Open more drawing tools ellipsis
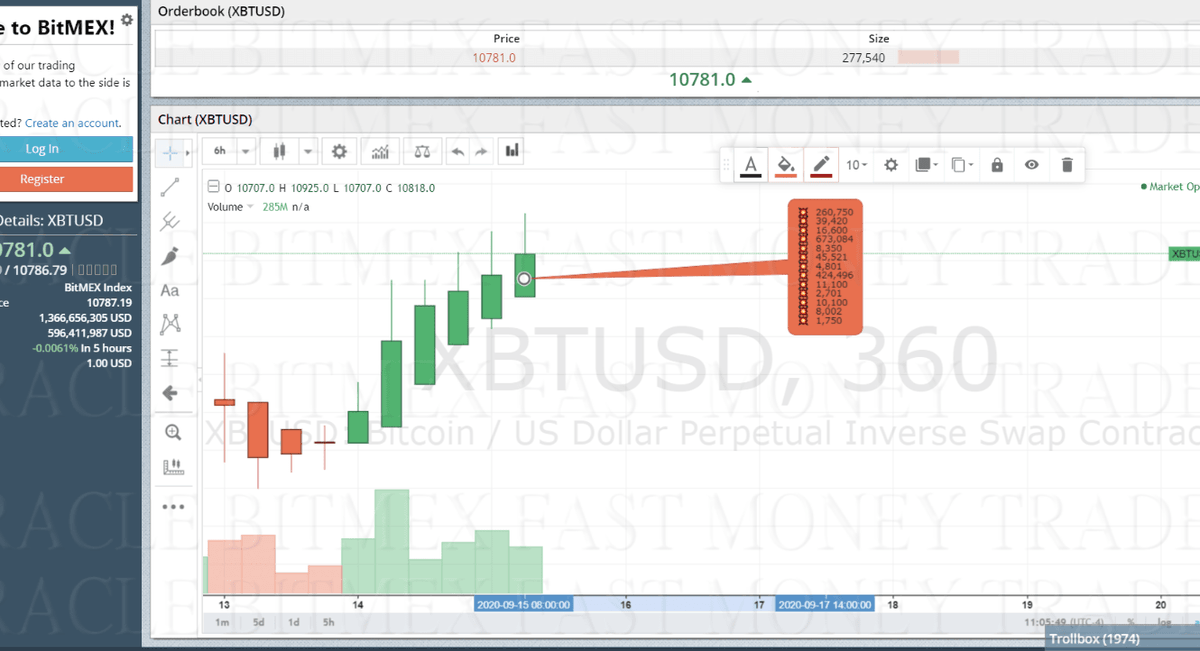 173,506
